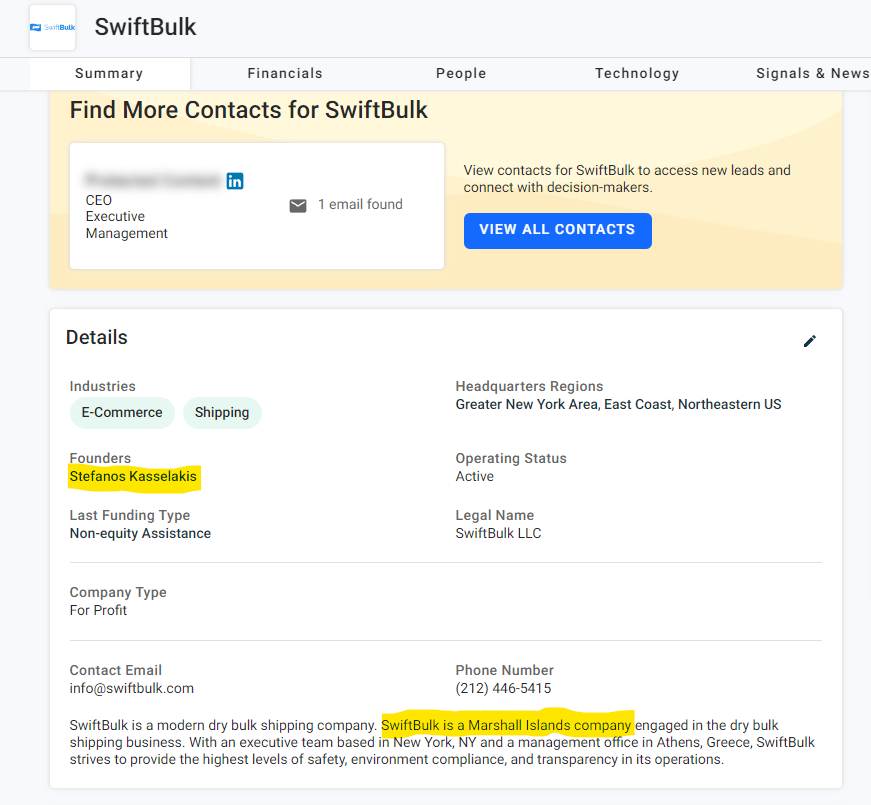This screenshot has width=871, height=805.
Task: Select the Technology tab
Action: 637,73
